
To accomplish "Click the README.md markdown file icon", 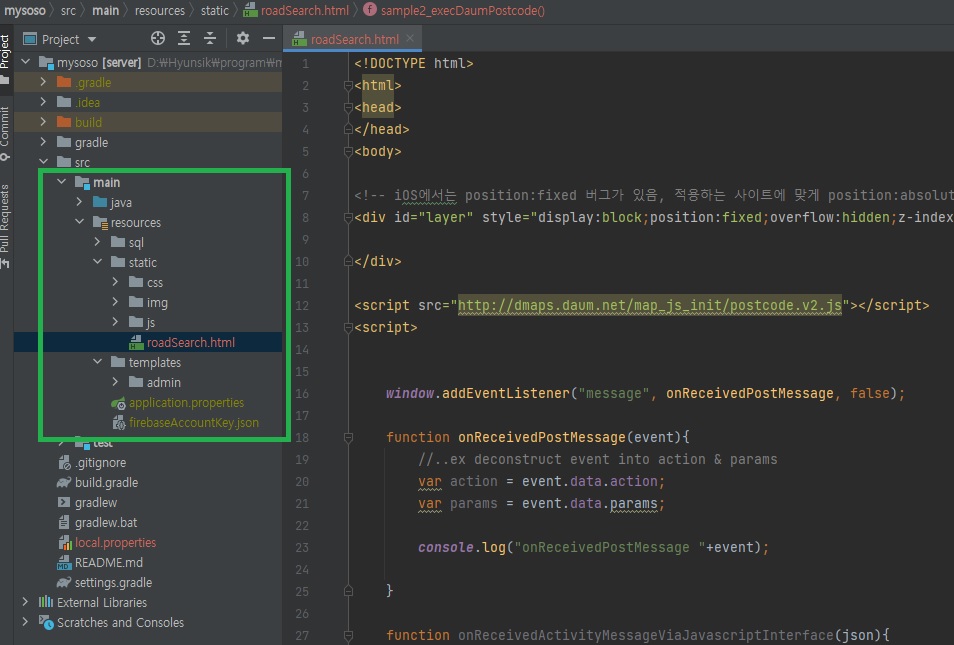I will coord(64,563).
